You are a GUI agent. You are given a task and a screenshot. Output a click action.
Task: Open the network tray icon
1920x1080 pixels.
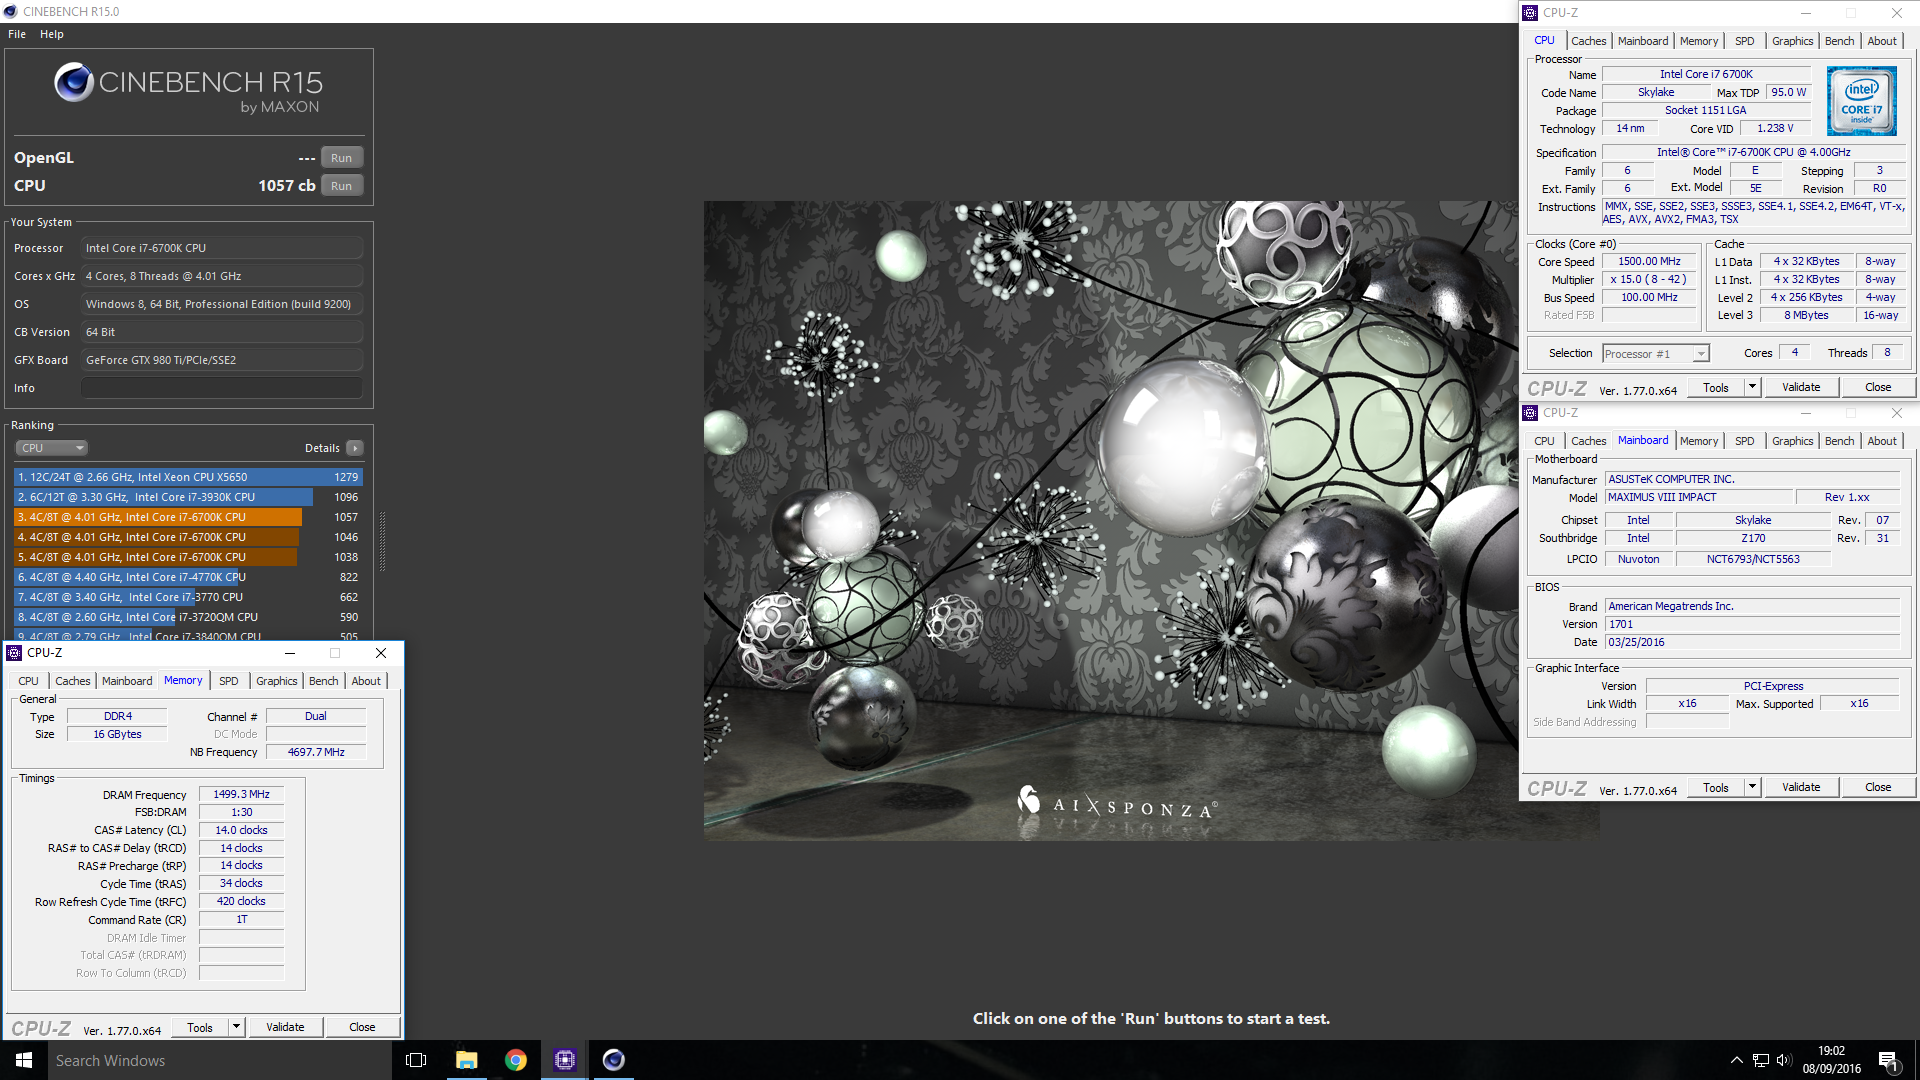[x=1761, y=1060]
